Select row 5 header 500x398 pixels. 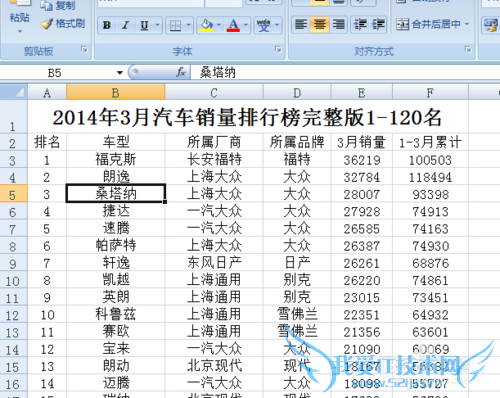pyautogui.click(x=14, y=194)
